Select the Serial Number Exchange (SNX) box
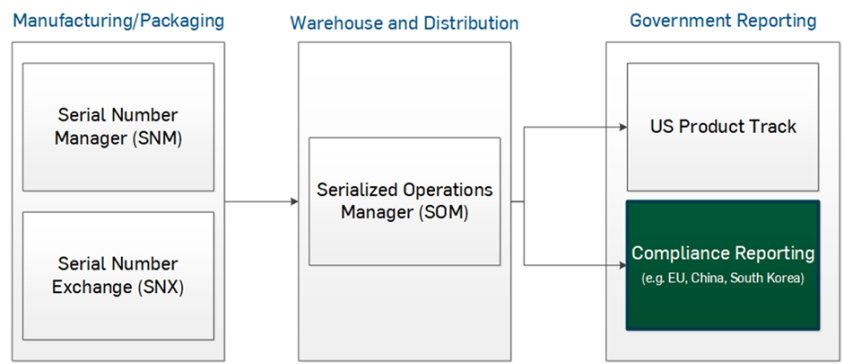This screenshot has height=364, width=844. pyautogui.click(x=118, y=276)
